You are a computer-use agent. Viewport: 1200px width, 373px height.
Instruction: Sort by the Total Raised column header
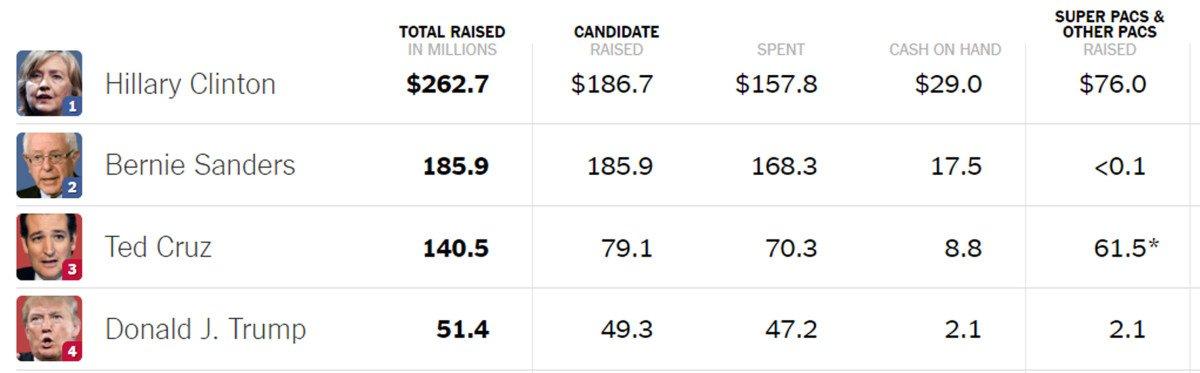pyautogui.click(x=452, y=41)
